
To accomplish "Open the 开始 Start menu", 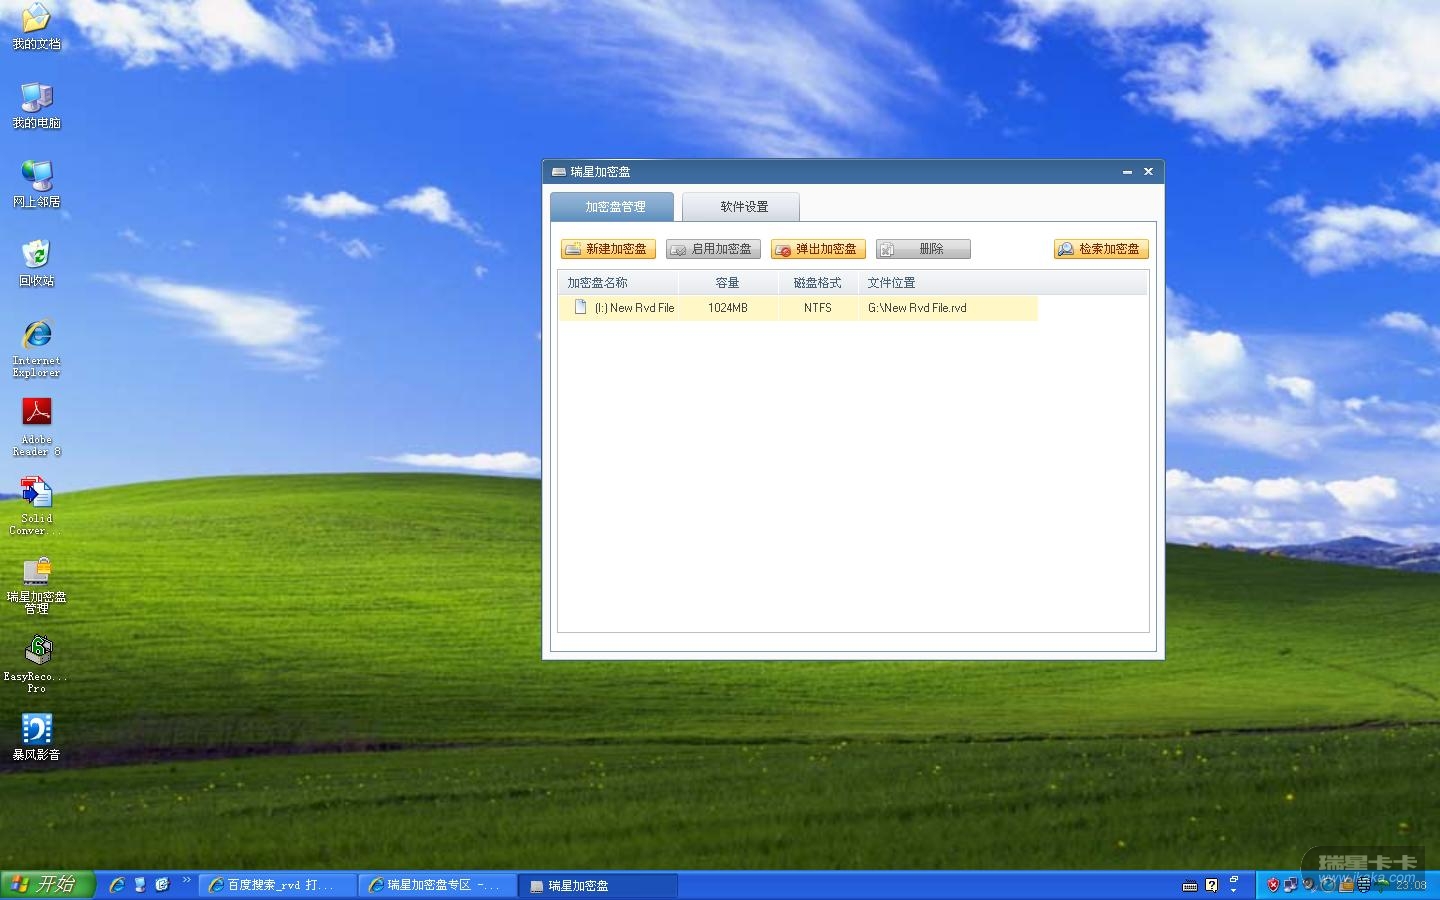I will coord(47,885).
